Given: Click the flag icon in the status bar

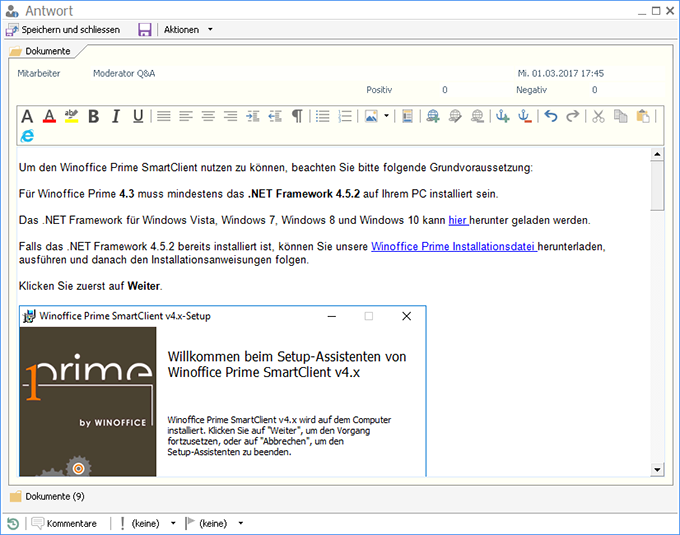Looking at the screenshot, I should (x=190, y=523).
